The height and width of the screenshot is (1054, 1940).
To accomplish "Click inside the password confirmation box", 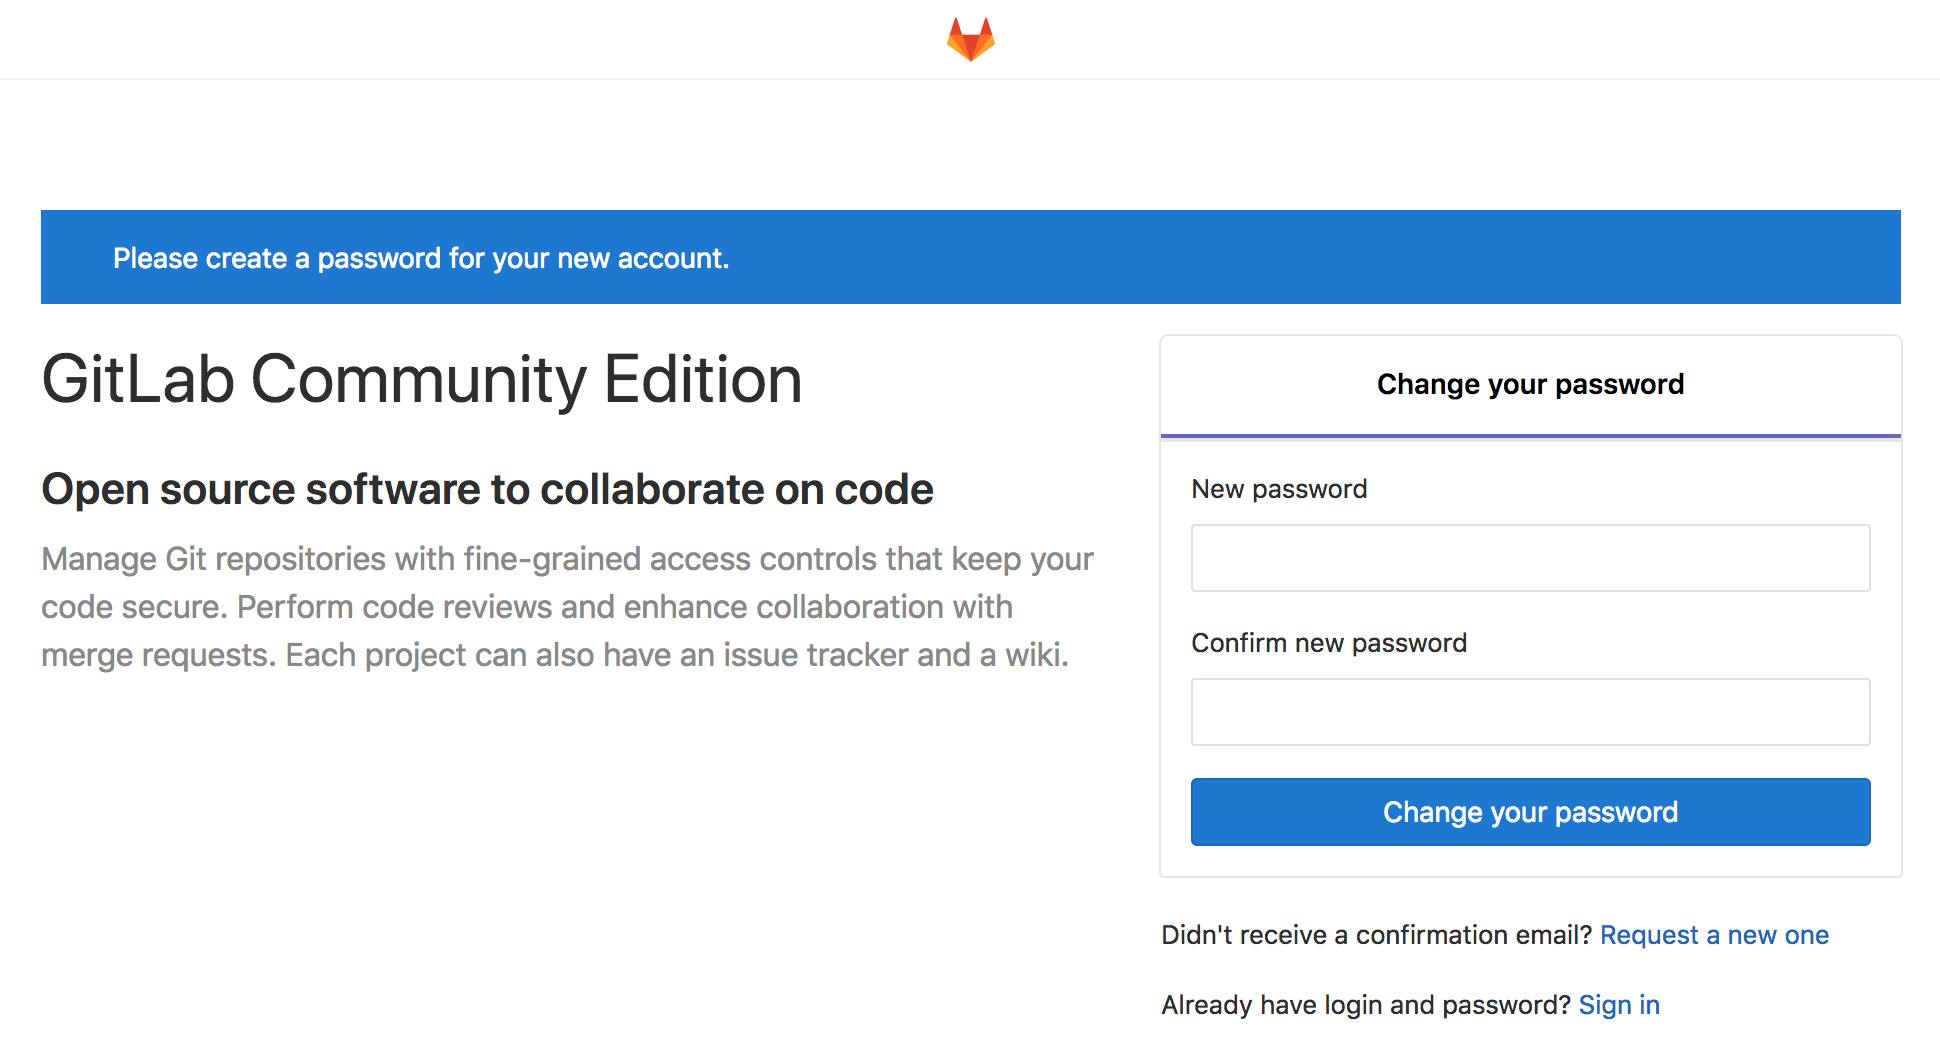I will [1529, 711].
